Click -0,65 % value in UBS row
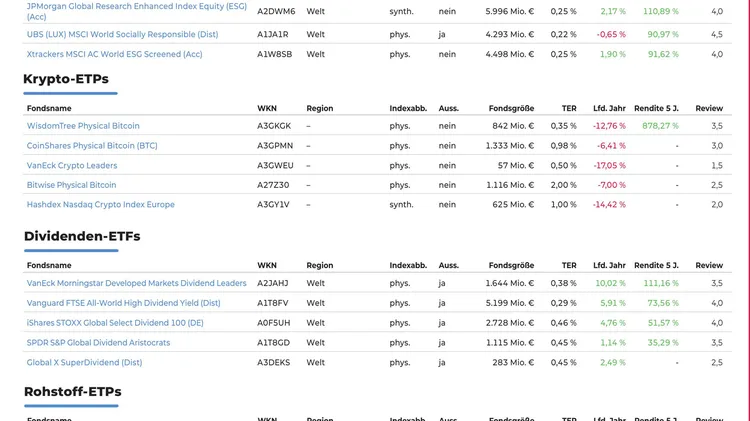This screenshot has width=750, height=421. 611,34
